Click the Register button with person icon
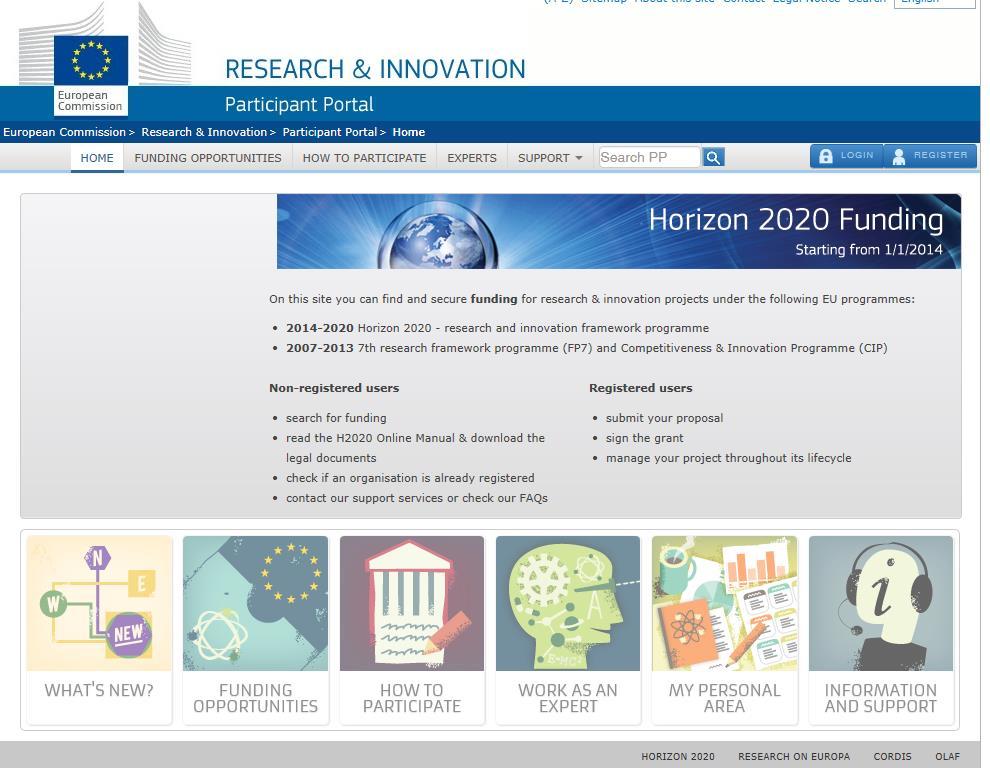 coord(931,156)
